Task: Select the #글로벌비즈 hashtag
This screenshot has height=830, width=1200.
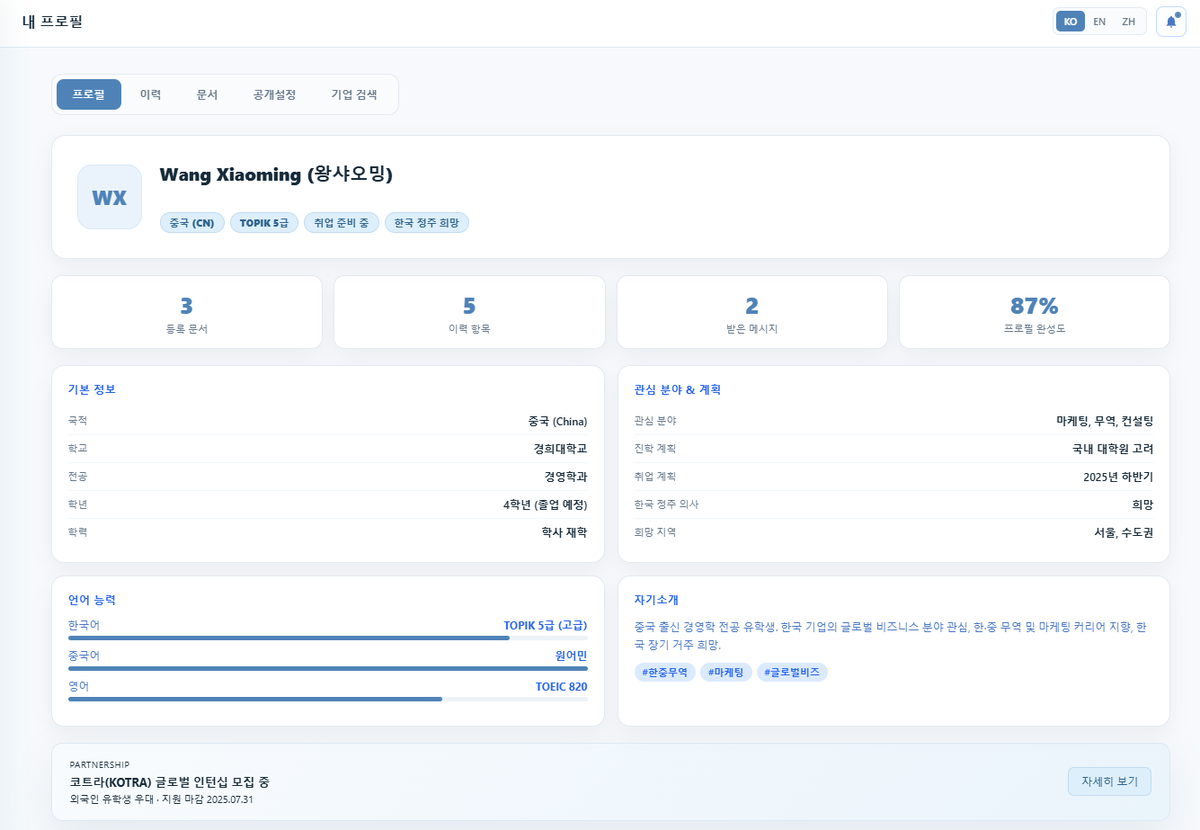Action: click(792, 672)
